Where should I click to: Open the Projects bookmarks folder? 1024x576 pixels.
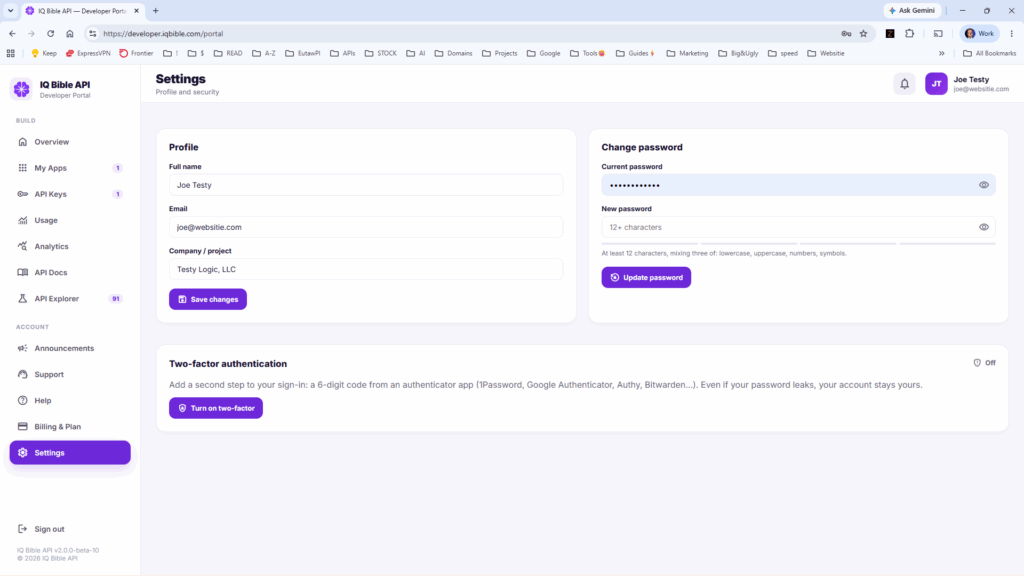click(x=500, y=54)
